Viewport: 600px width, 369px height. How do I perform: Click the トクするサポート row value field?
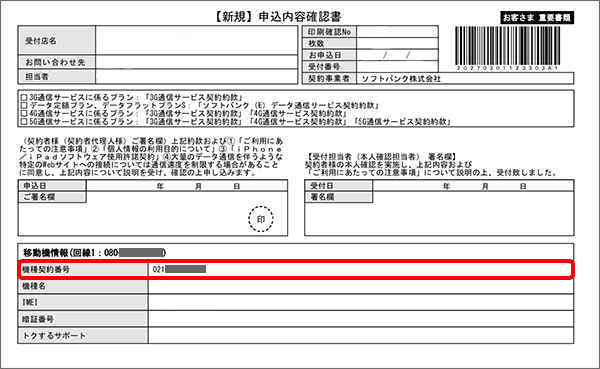coord(361,336)
